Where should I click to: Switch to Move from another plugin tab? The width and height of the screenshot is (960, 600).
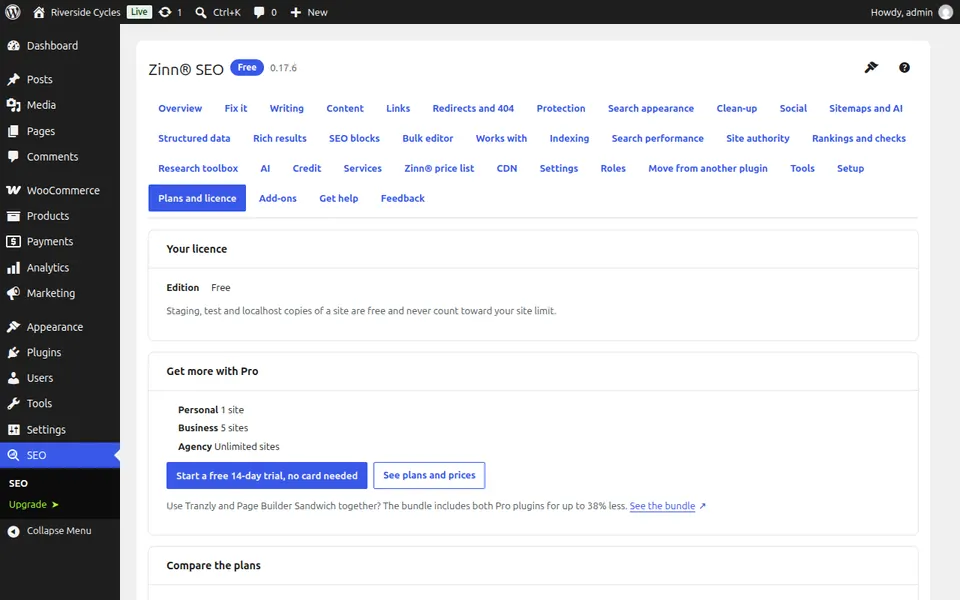point(708,168)
